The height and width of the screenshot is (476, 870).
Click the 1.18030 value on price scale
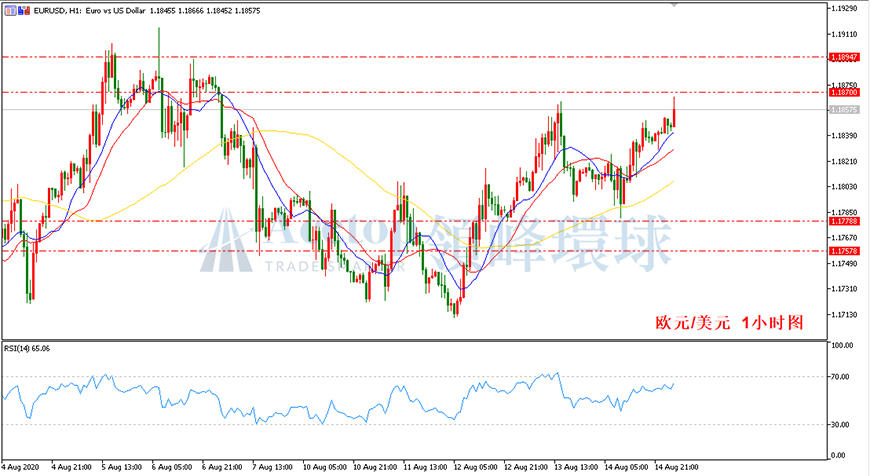[843, 187]
